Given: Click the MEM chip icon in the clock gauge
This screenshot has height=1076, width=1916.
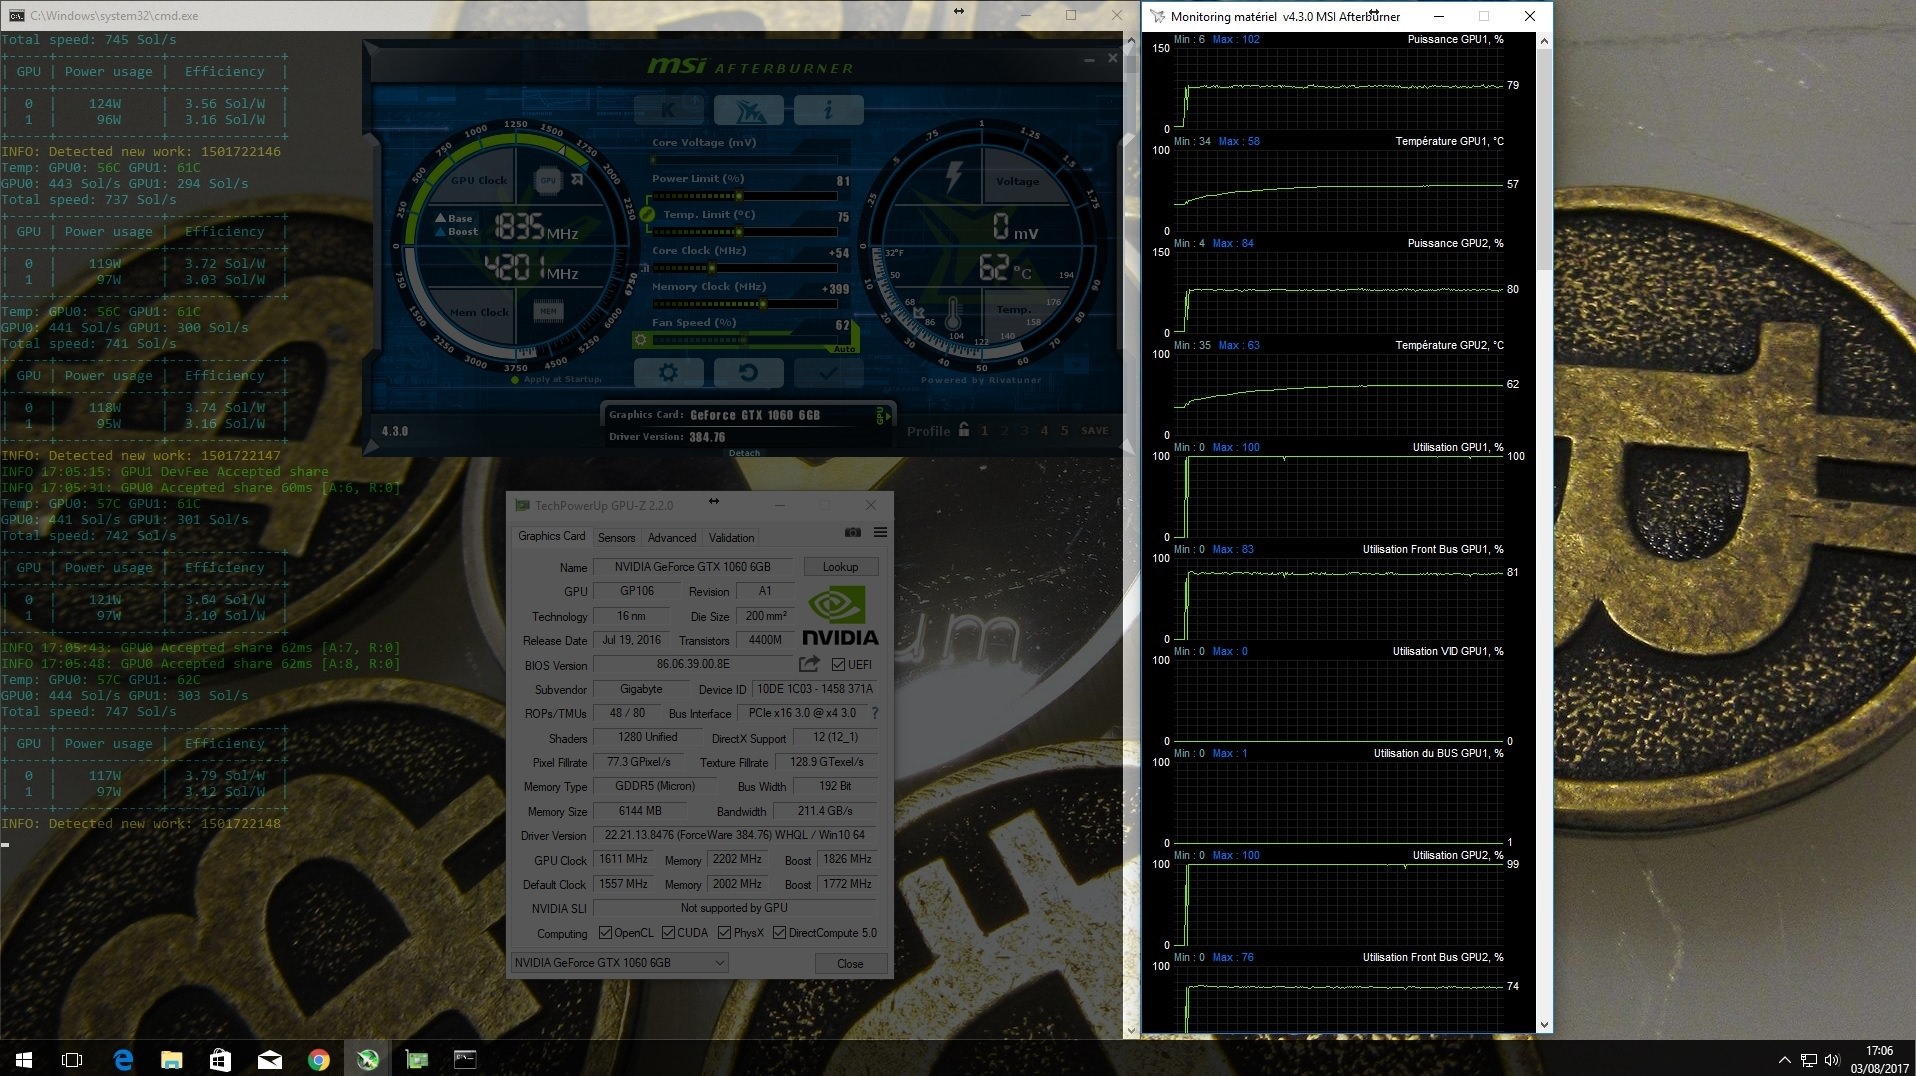Looking at the screenshot, I should (548, 312).
